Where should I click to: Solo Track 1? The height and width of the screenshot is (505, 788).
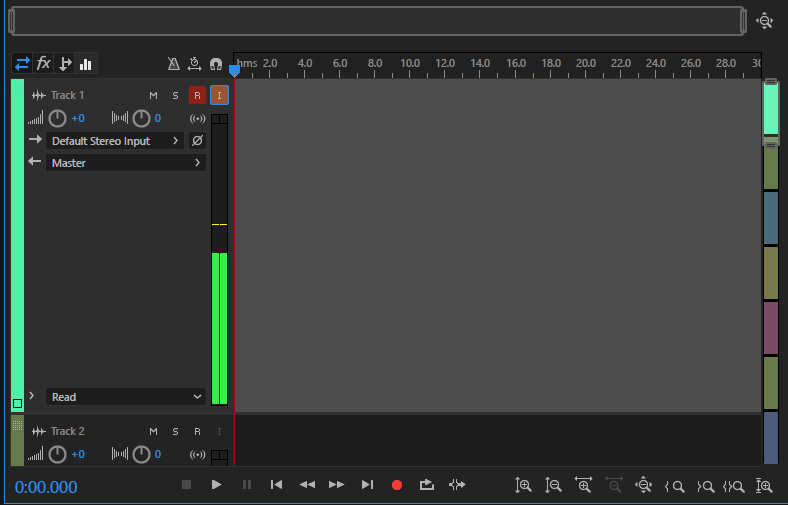pos(175,95)
